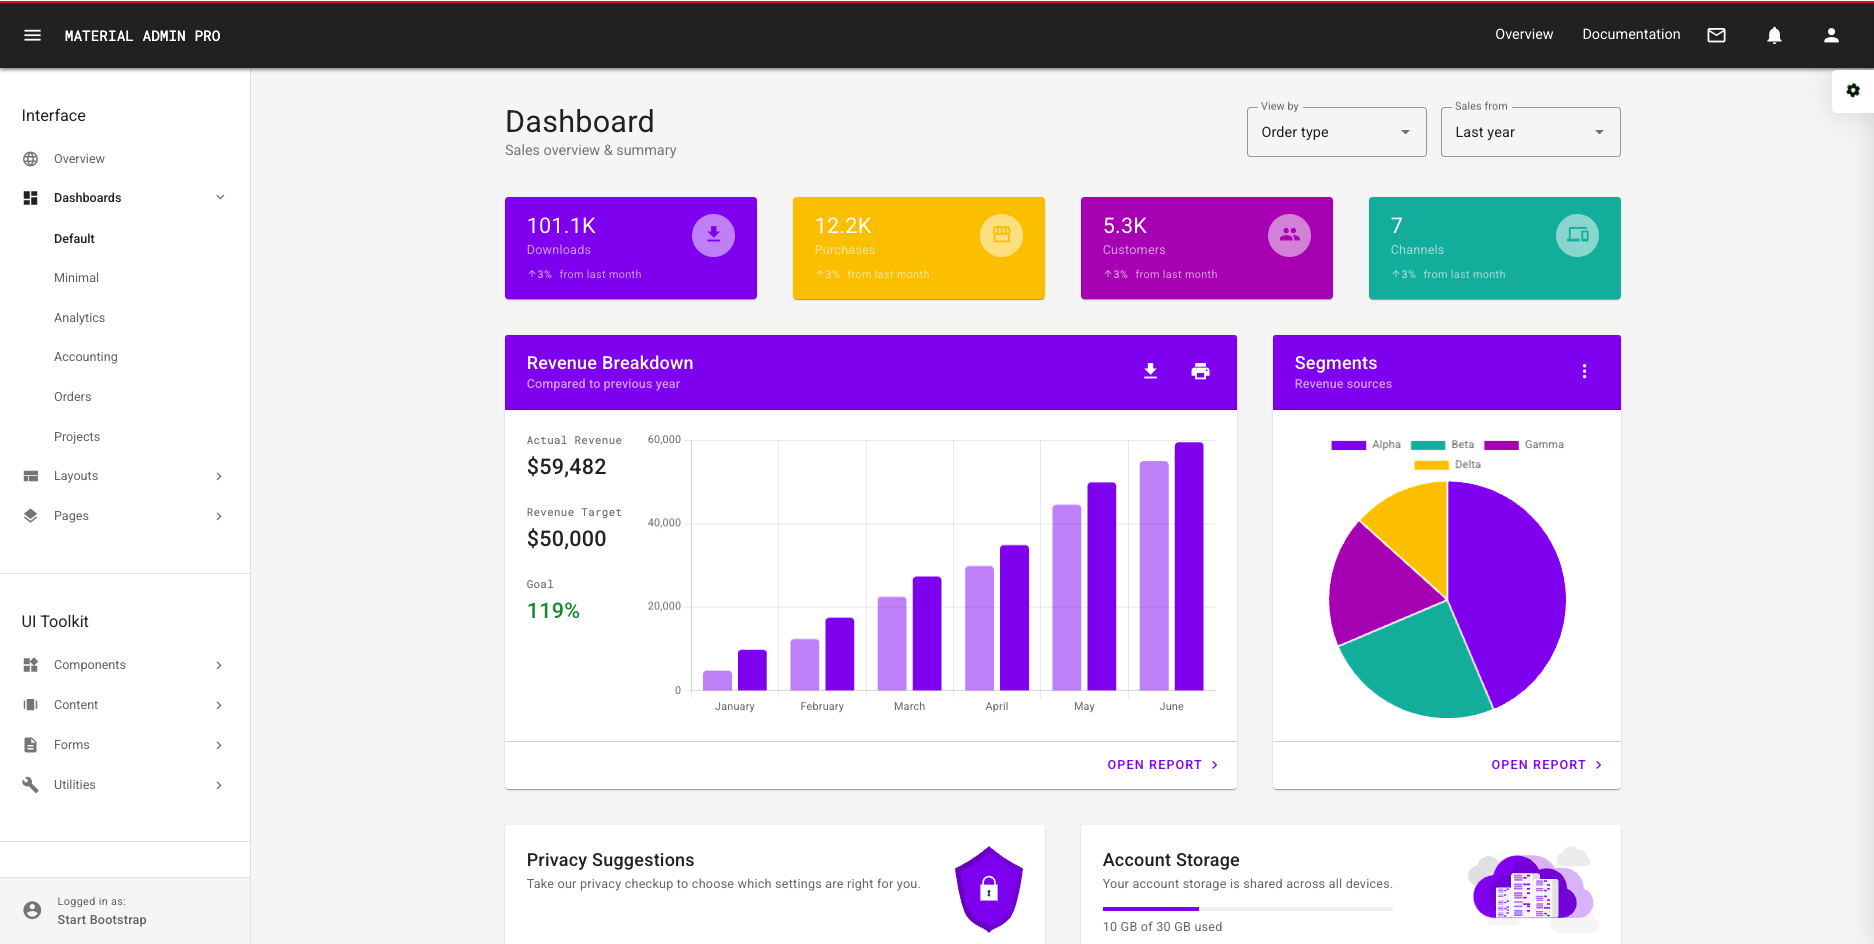Open the hamburger menu icon
The height and width of the screenshot is (944, 1874).
click(x=32, y=35)
